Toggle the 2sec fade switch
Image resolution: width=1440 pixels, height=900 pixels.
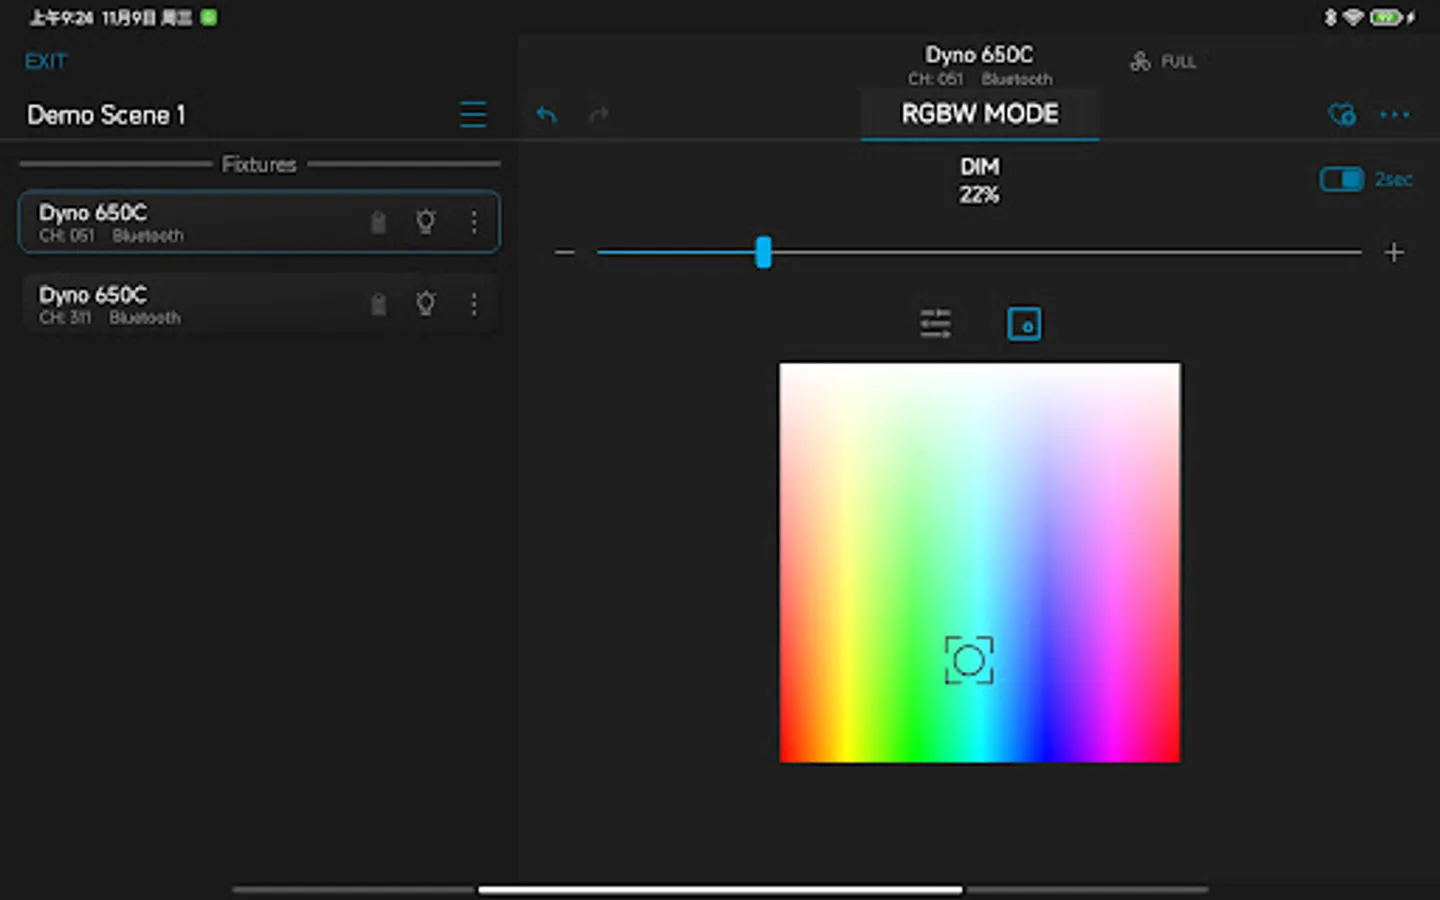coord(1341,180)
